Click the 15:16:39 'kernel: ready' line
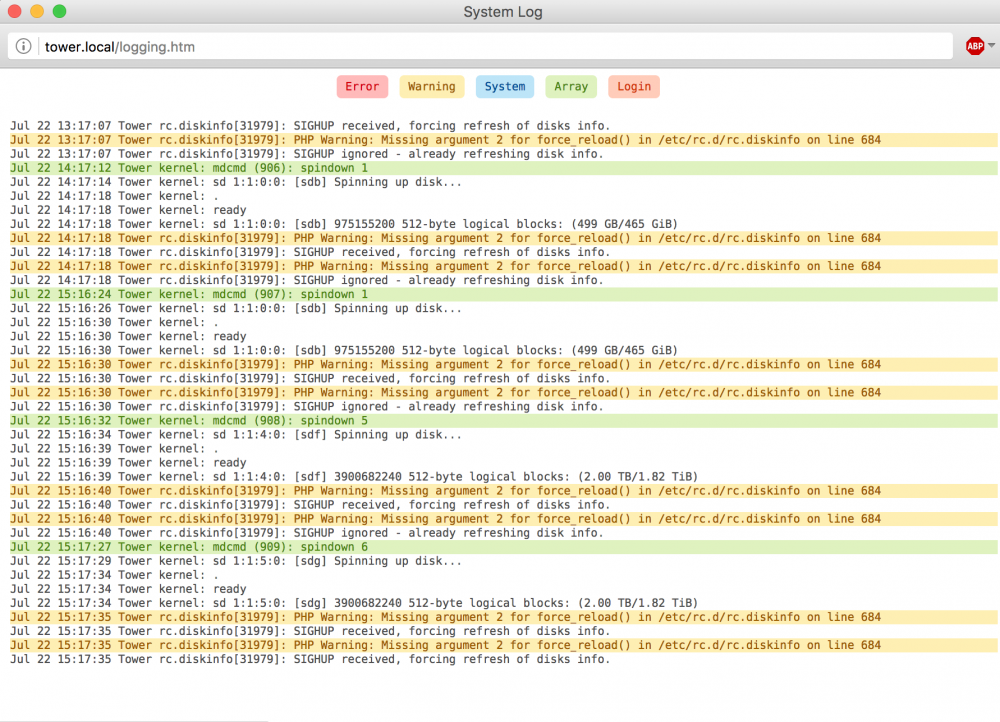1000x722 pixels. point(128,462)
